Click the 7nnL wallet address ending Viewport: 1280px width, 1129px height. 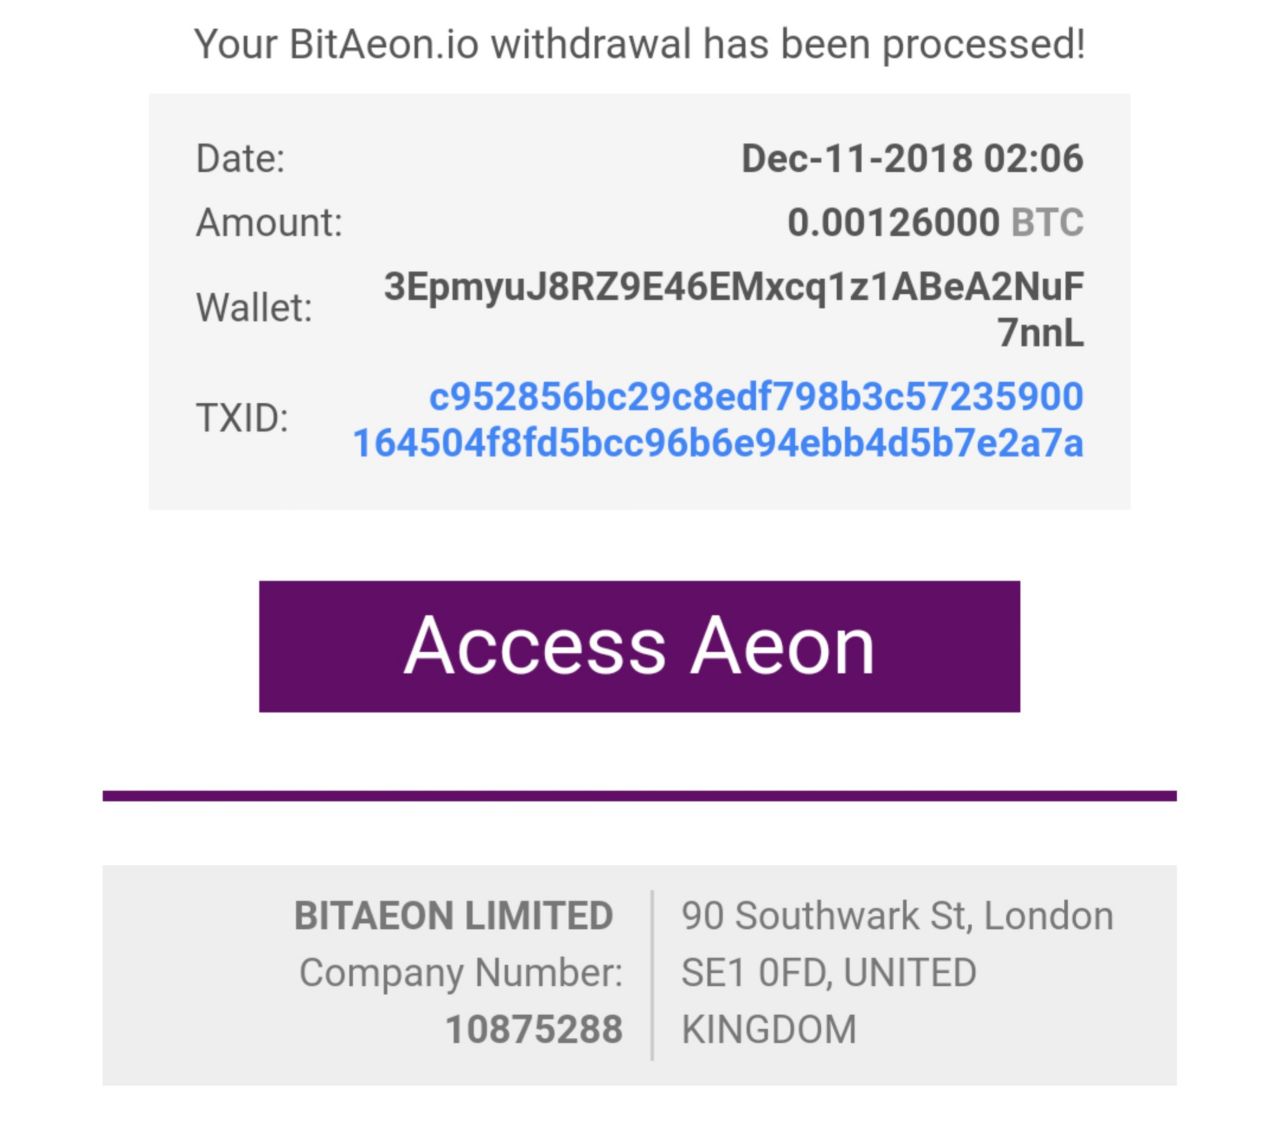coord(1041,332)
